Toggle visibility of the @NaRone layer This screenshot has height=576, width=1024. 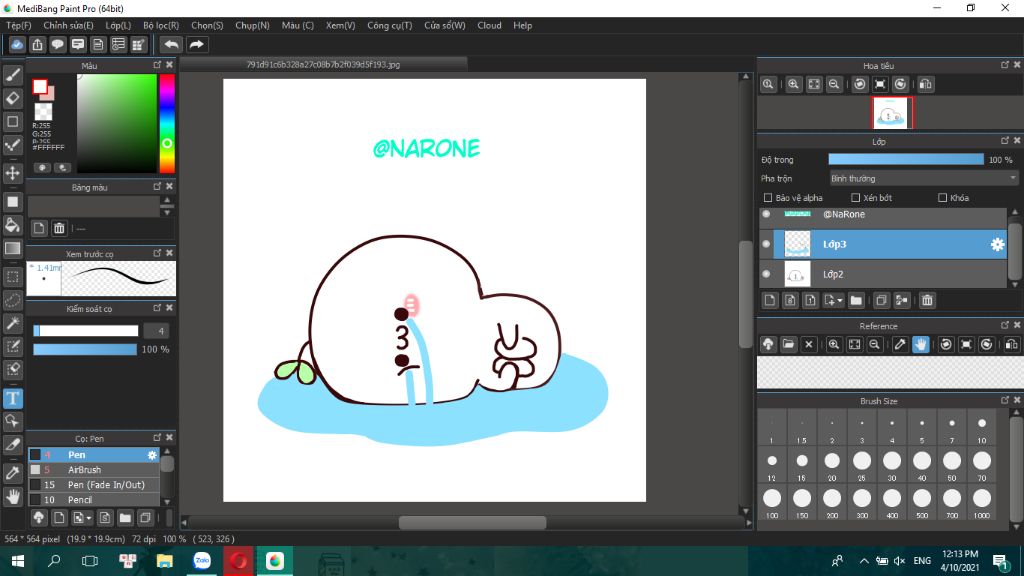(x=767, y=214)
